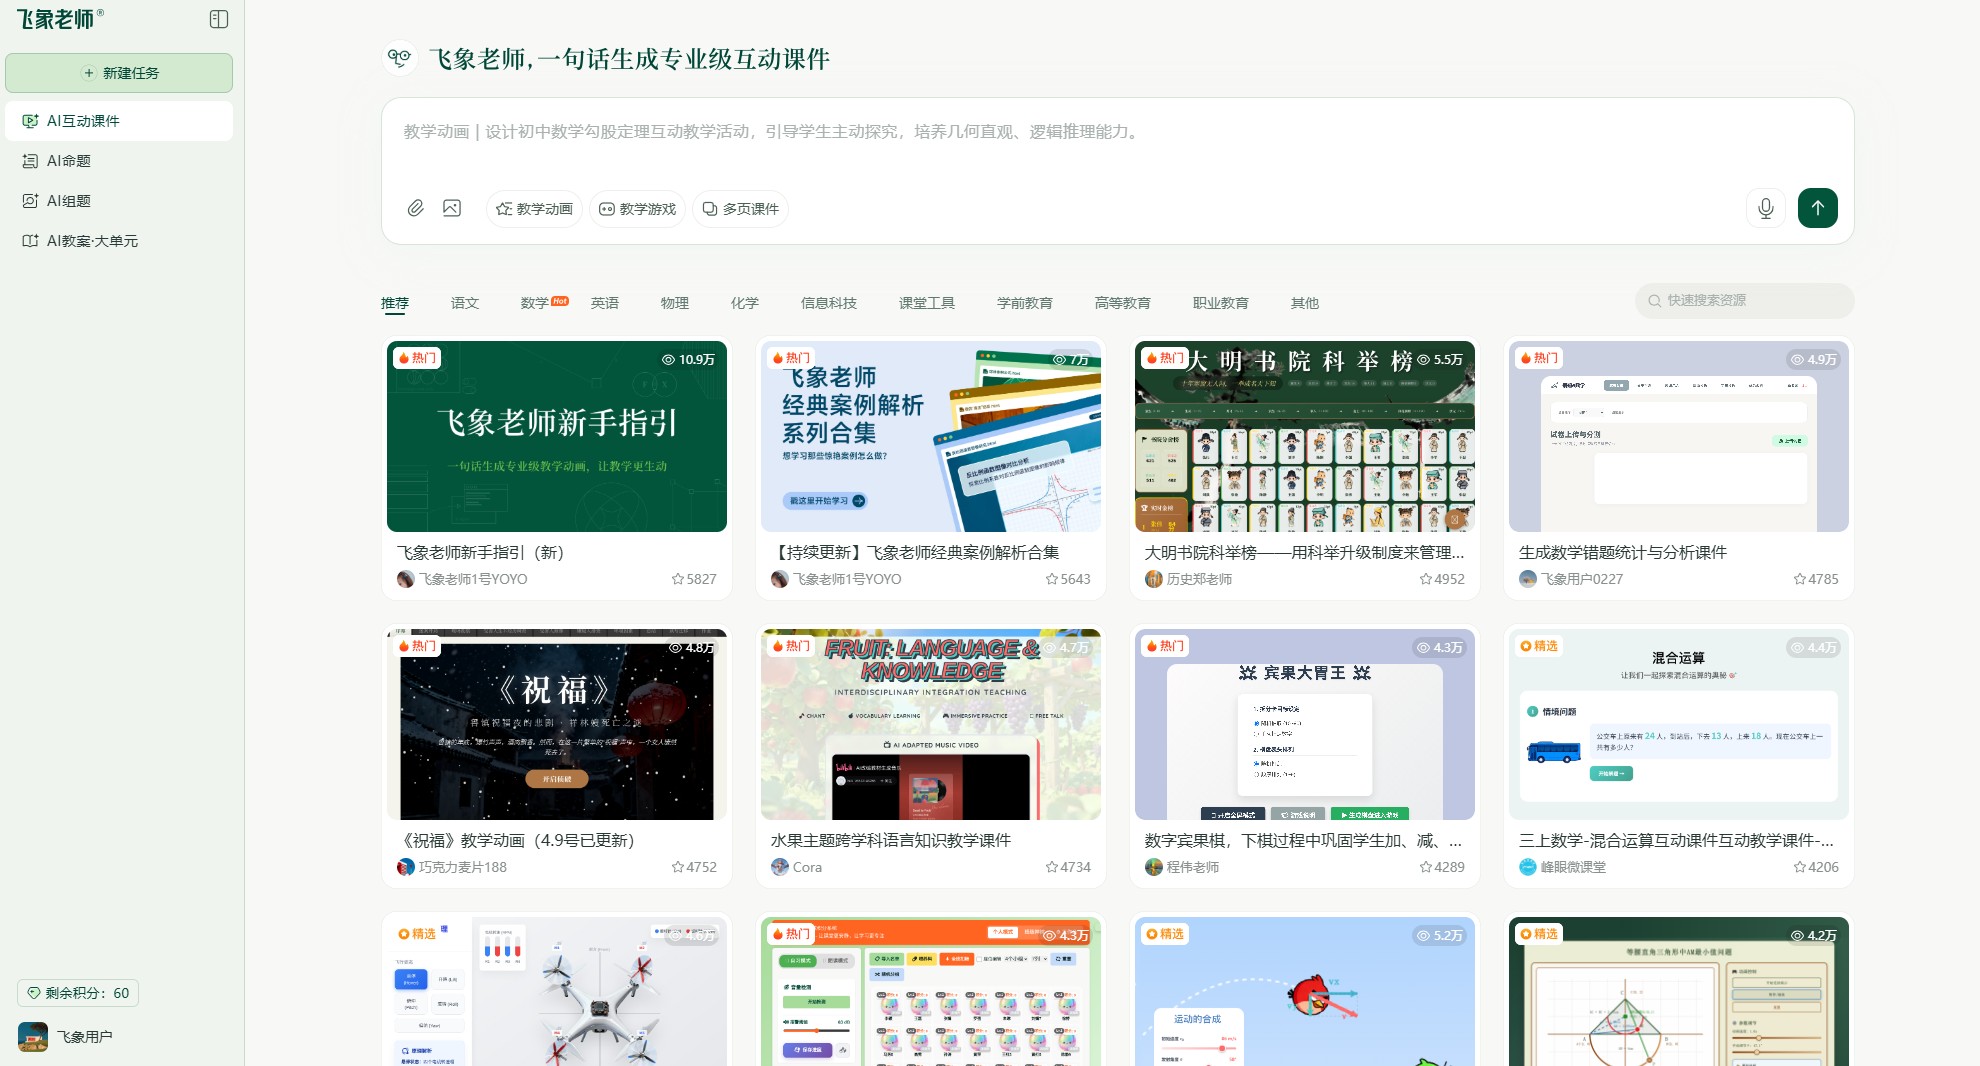1980x1066 pixels.
Task: Switch to the 职业教育 tab
Action: click(x=1221, y=303)
